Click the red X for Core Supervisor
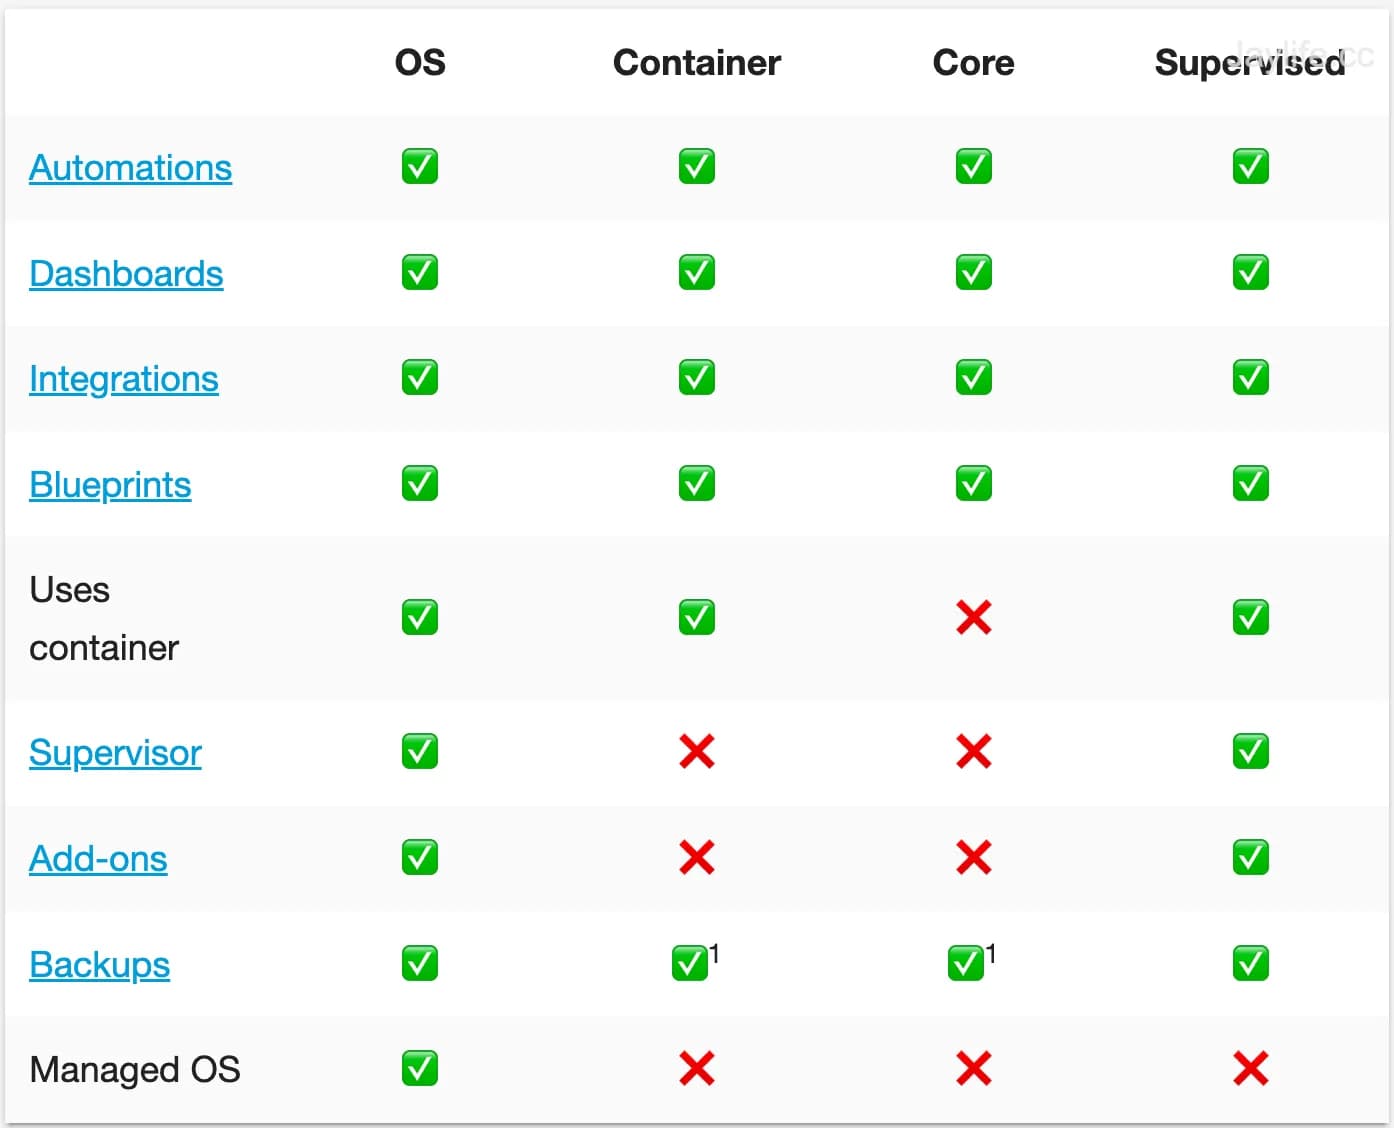This screenshot has width=1394, height=1128. click(973, 752)
